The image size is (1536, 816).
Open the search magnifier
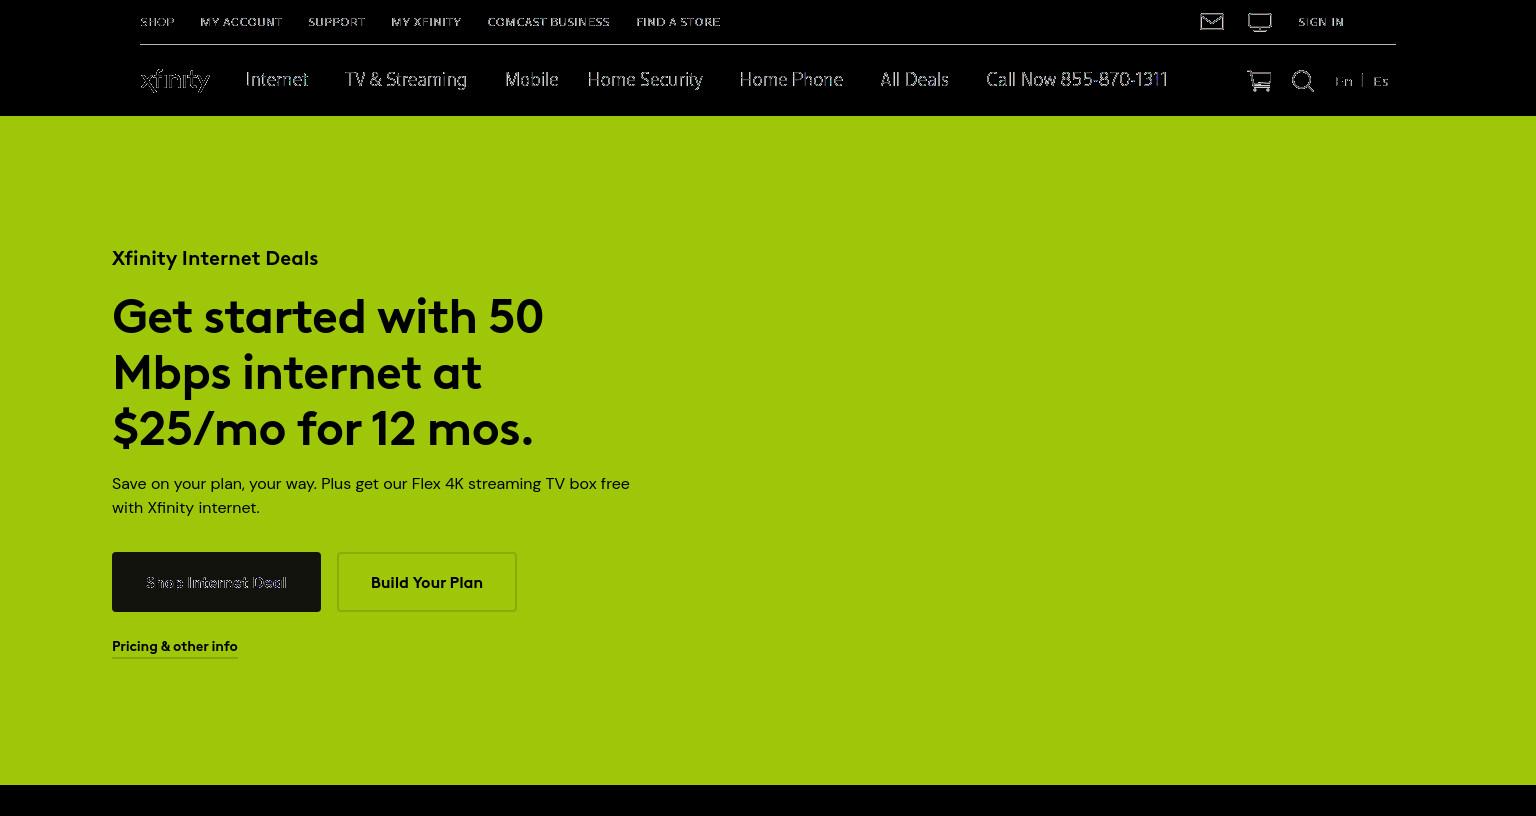coord(1303,81)
